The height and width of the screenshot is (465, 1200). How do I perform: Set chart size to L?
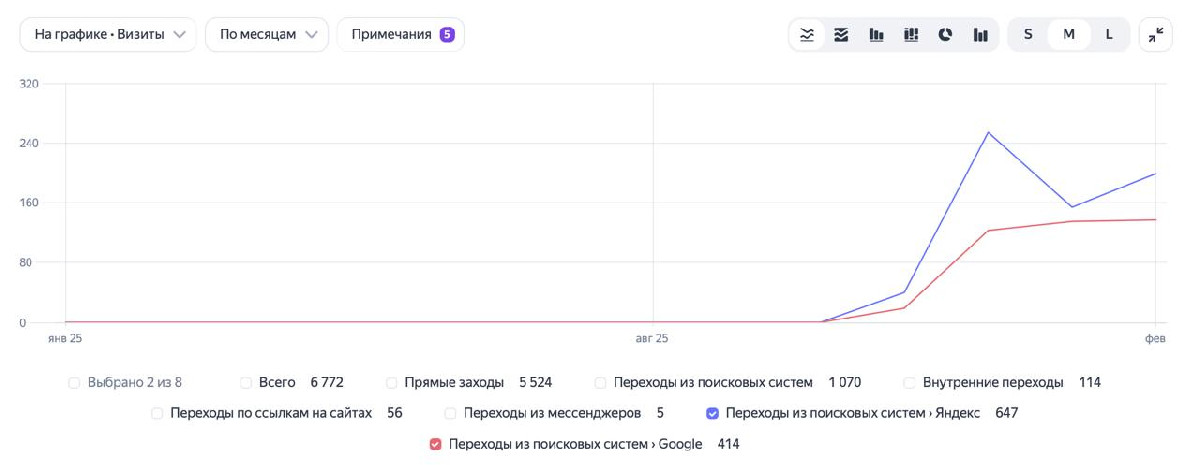coord(1109,34)
